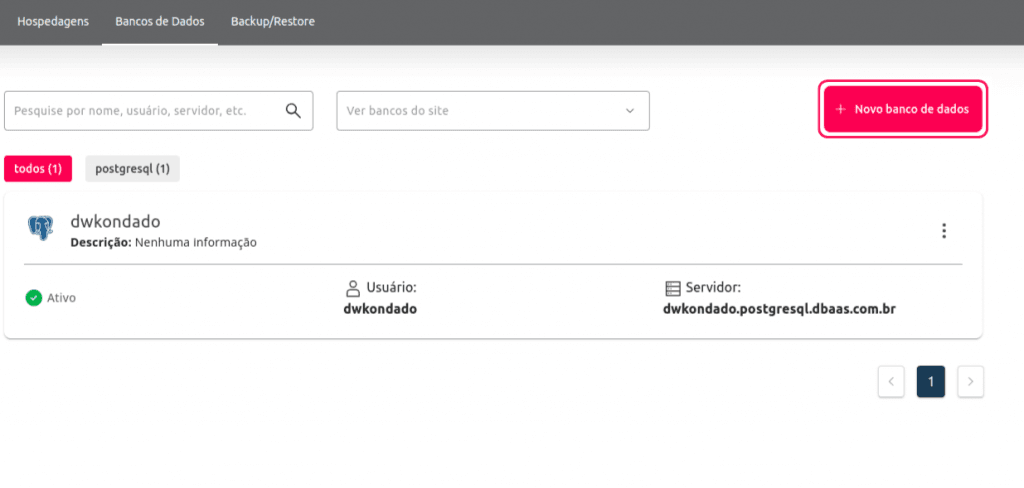
Task: Click the PostgreSQL elephant logo
Action: [x=40, y=229]
